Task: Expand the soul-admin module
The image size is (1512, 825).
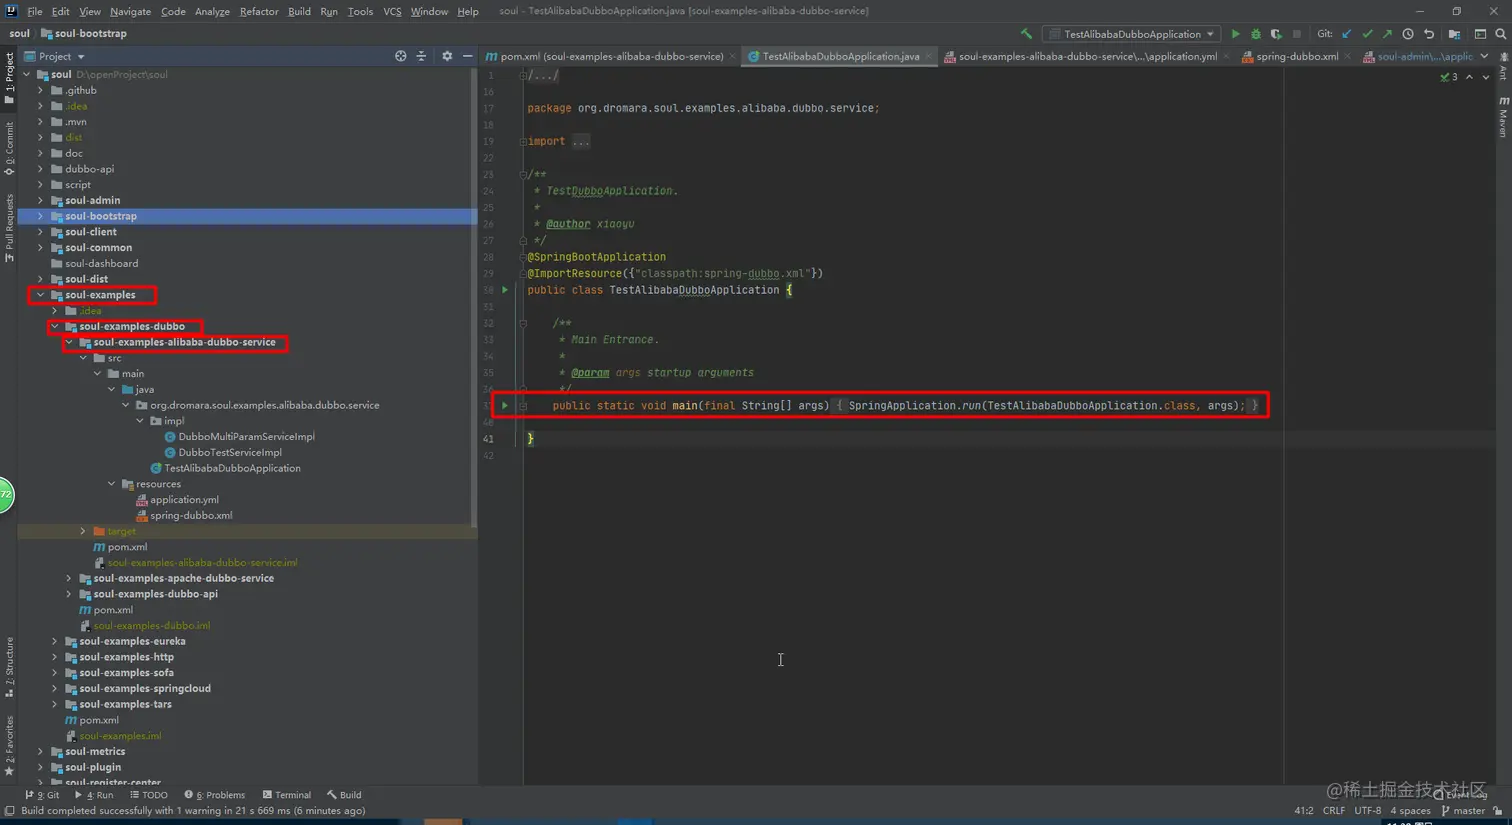Action: tap(41, 200)
